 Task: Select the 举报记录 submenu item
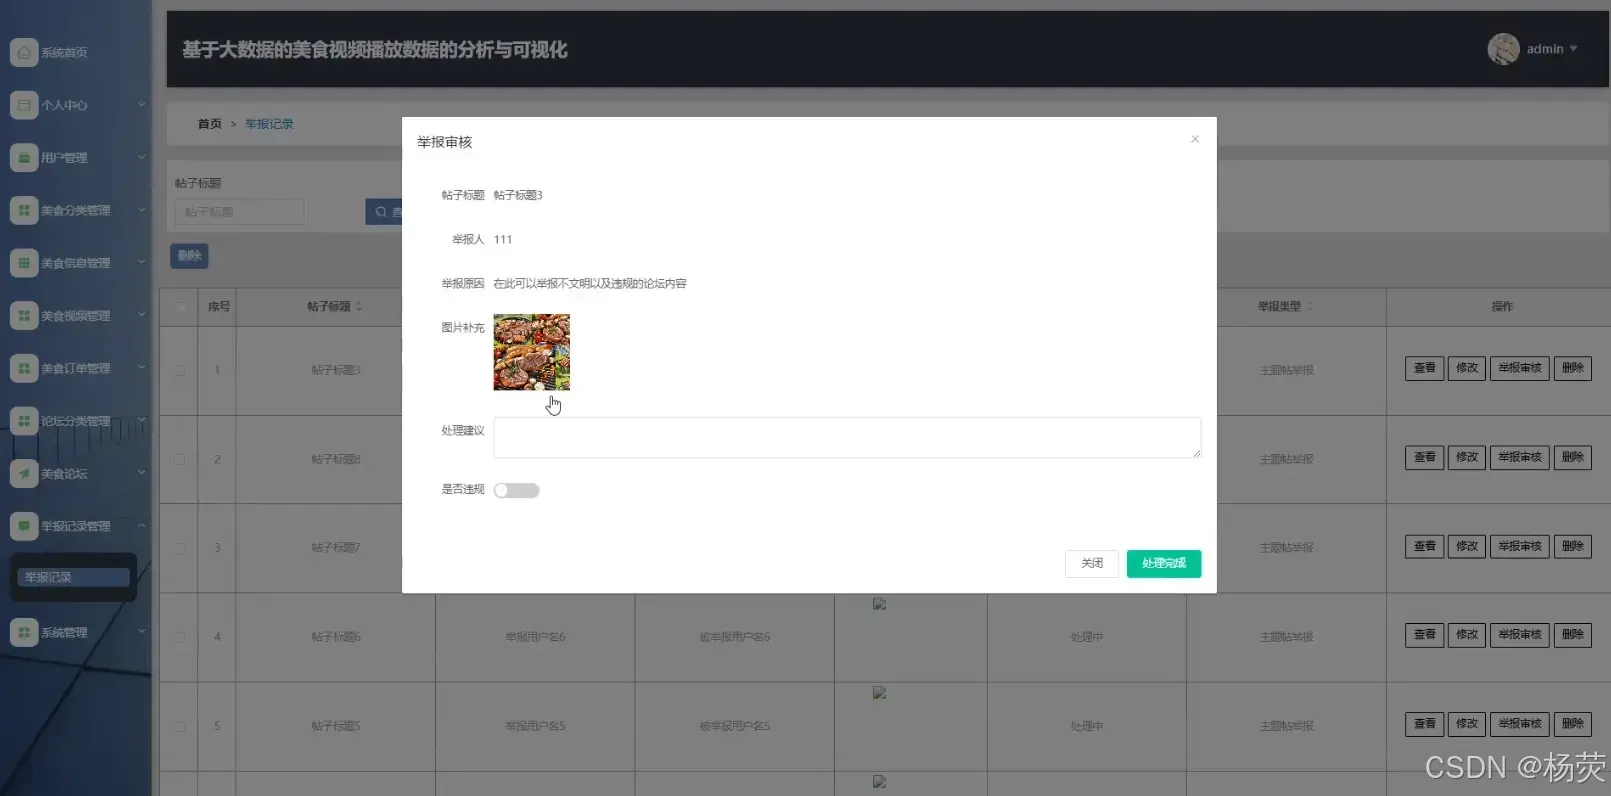pyautogui.click(x=73, y=577)
